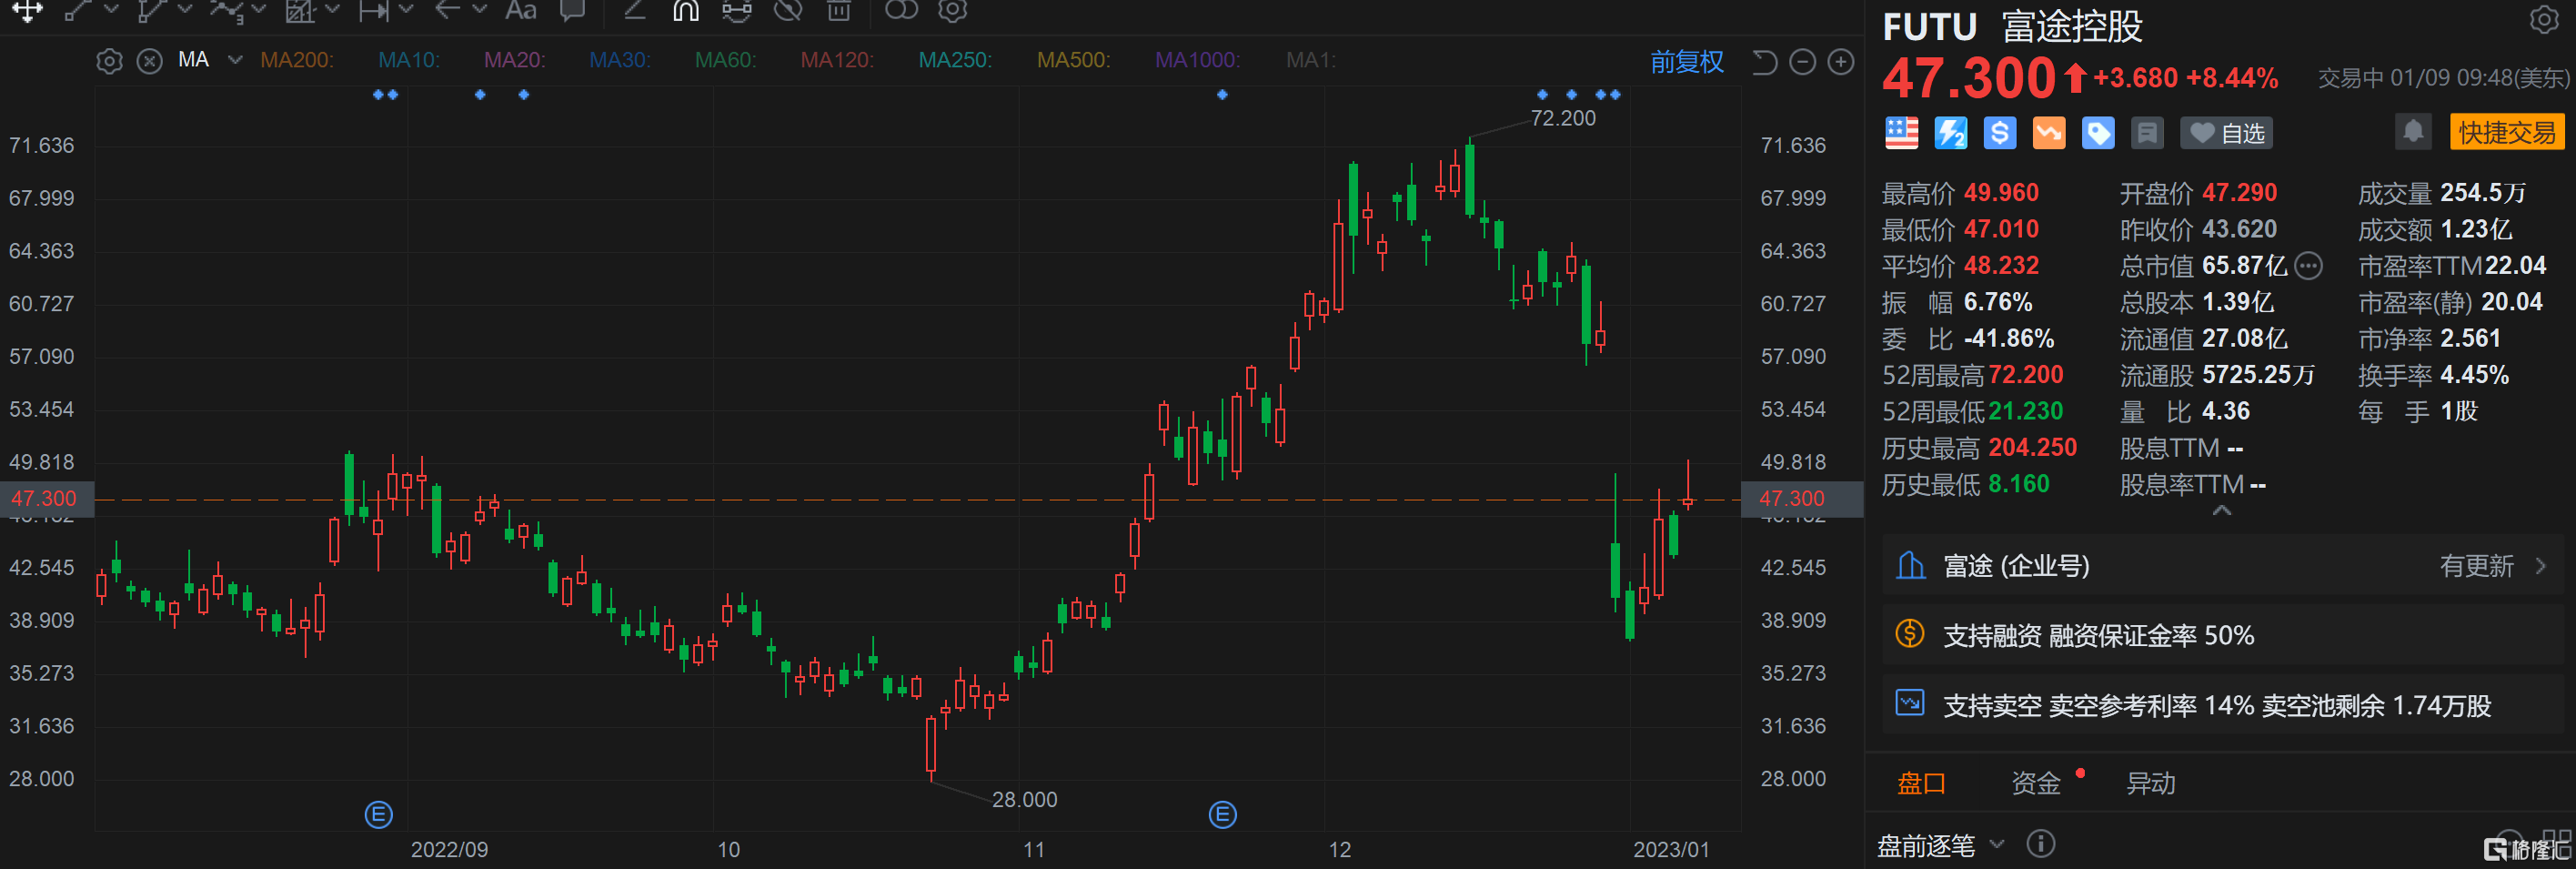This screenshot has height=869, width=2576.
Task: Remove the MA indicator with the X icon
Action: (150, 61)
